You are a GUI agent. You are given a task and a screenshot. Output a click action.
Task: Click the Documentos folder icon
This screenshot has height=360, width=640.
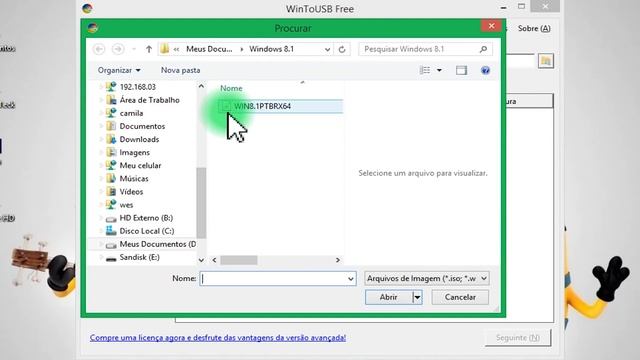point(111,126)
